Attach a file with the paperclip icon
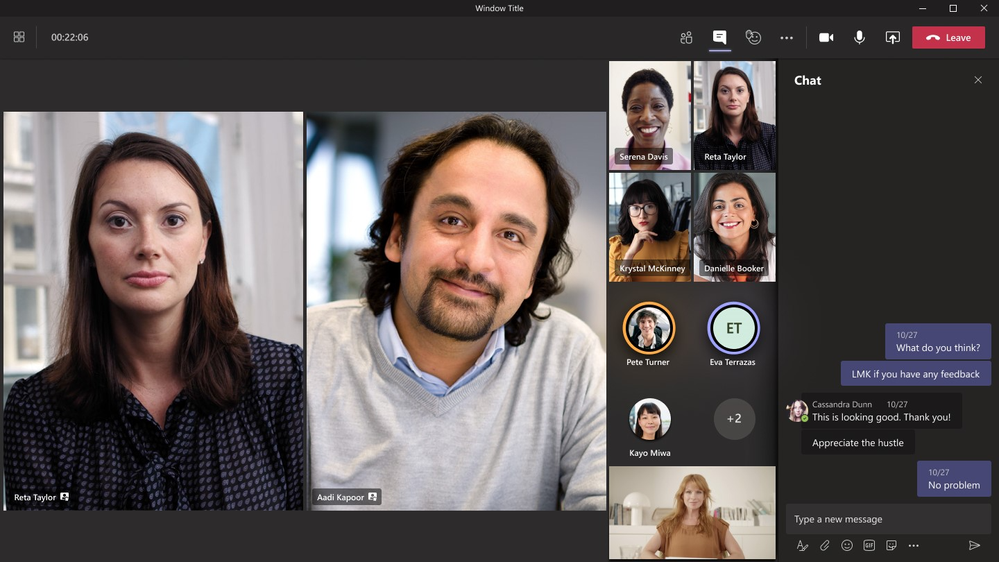This screenshot has height=562, width=999. tap(824, 545)
